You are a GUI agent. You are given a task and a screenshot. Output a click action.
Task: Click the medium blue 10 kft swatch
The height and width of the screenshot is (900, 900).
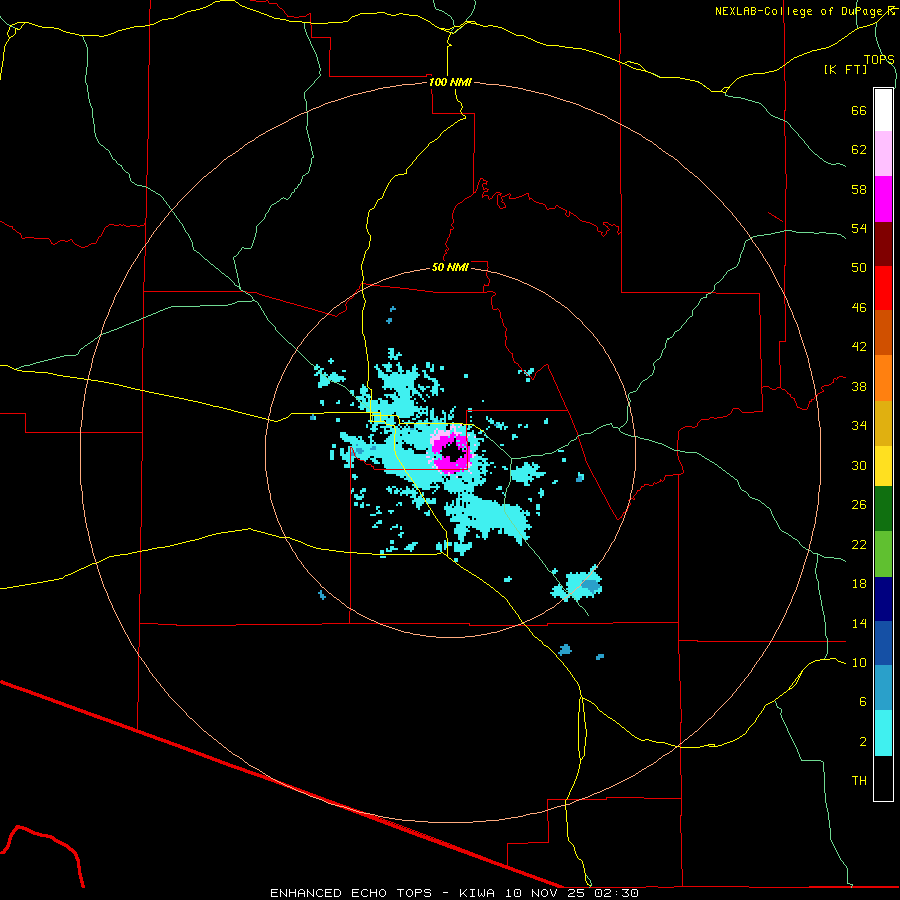(883, 643)
